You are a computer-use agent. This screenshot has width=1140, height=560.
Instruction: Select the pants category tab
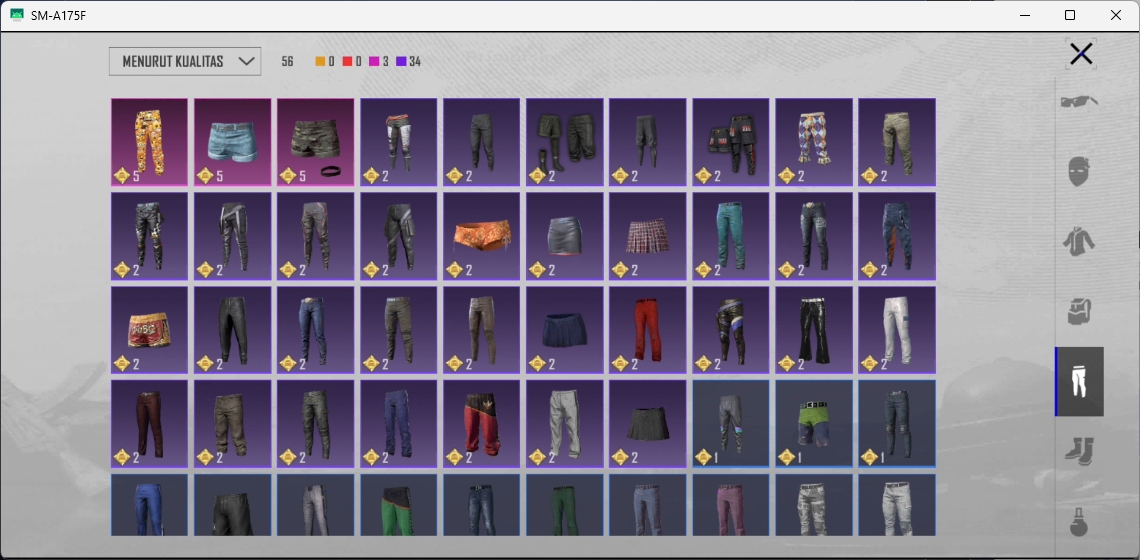pyautogui.click(x=1080, y=381)
